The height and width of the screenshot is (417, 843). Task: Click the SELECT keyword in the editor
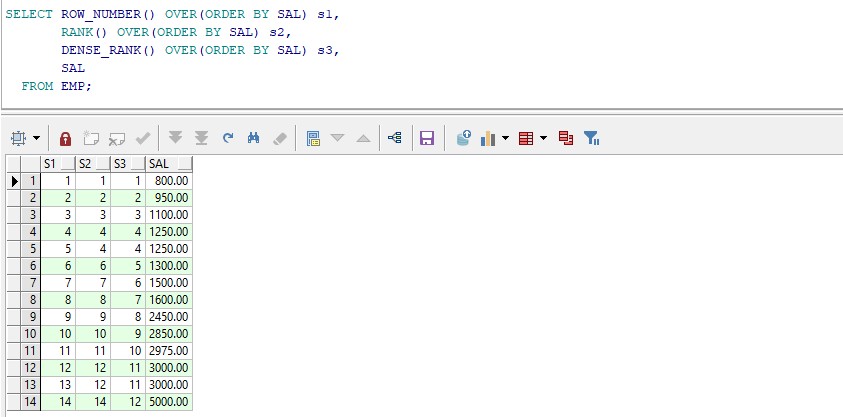click(x=29, y=15)
